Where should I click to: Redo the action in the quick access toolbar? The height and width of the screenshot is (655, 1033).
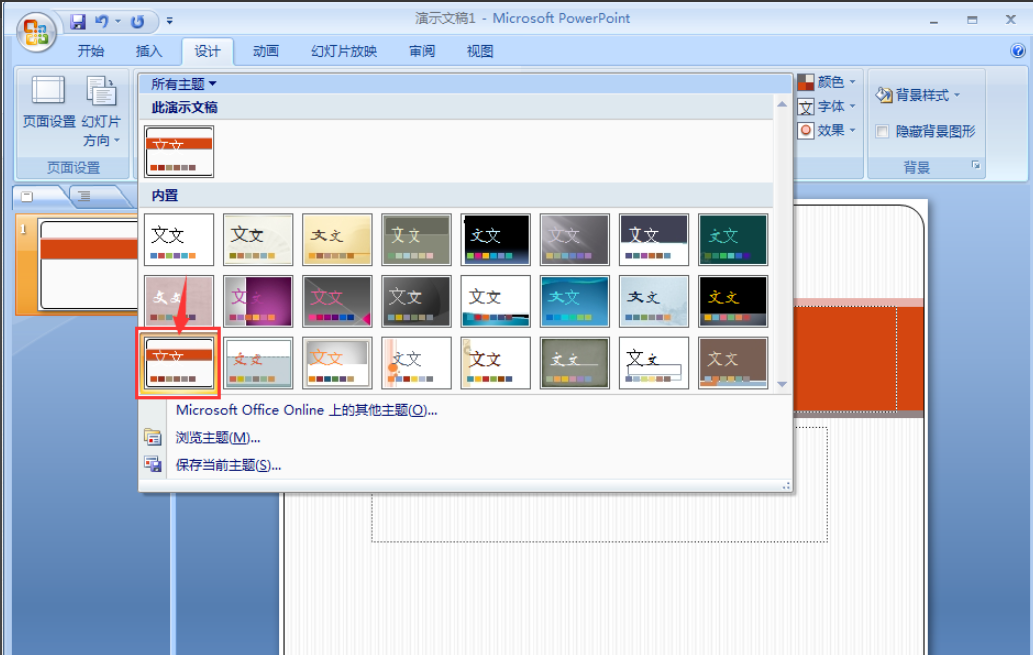pos(137,21)
